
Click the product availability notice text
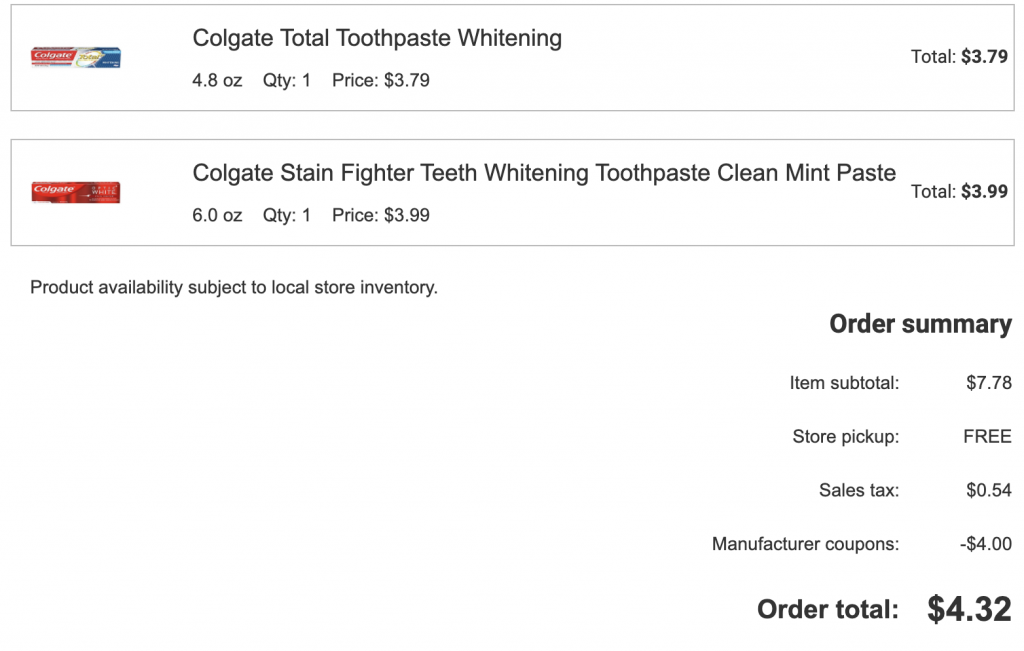[x=234, y=288]
